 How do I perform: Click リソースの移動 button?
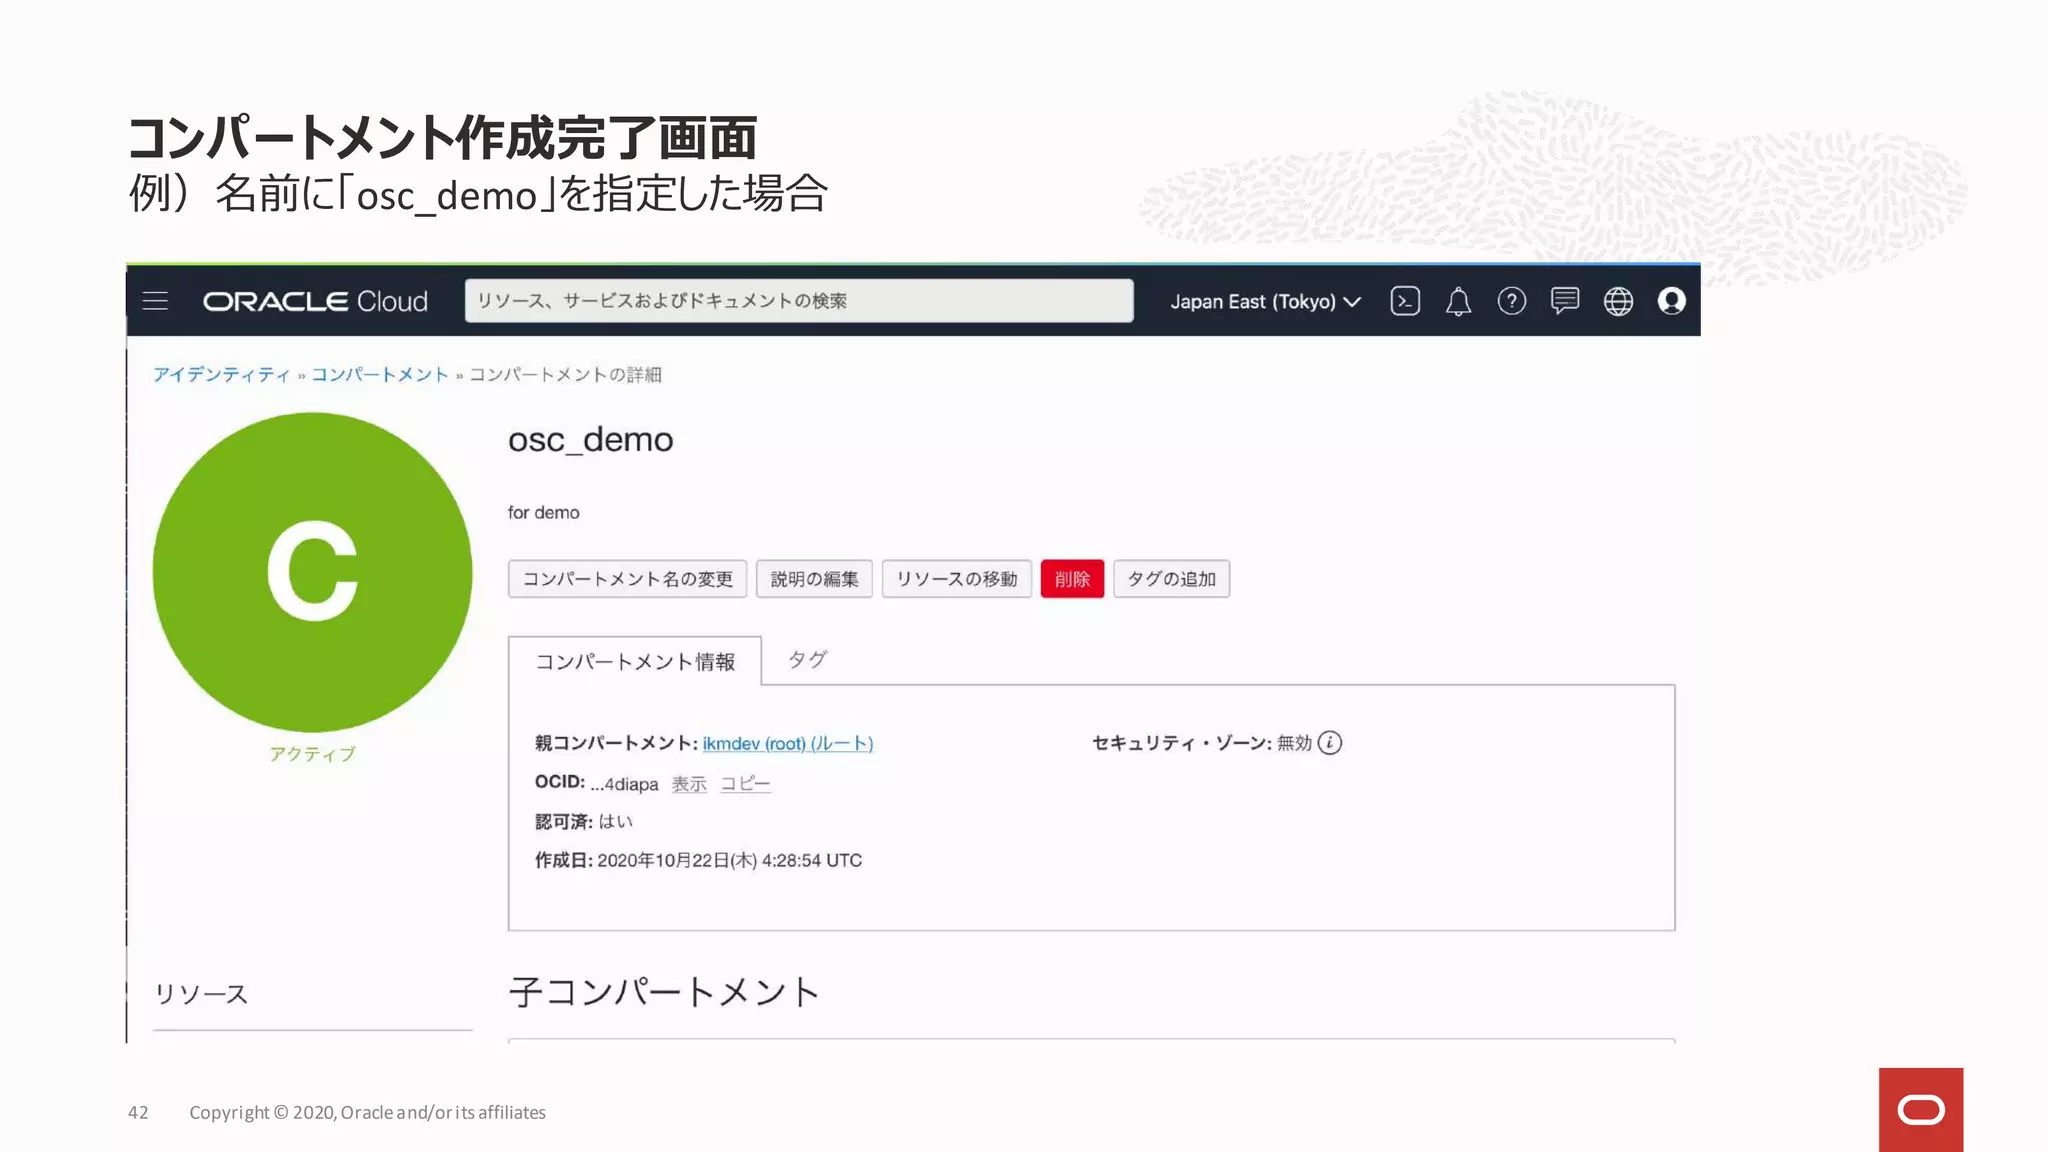[x=956, y=579]
